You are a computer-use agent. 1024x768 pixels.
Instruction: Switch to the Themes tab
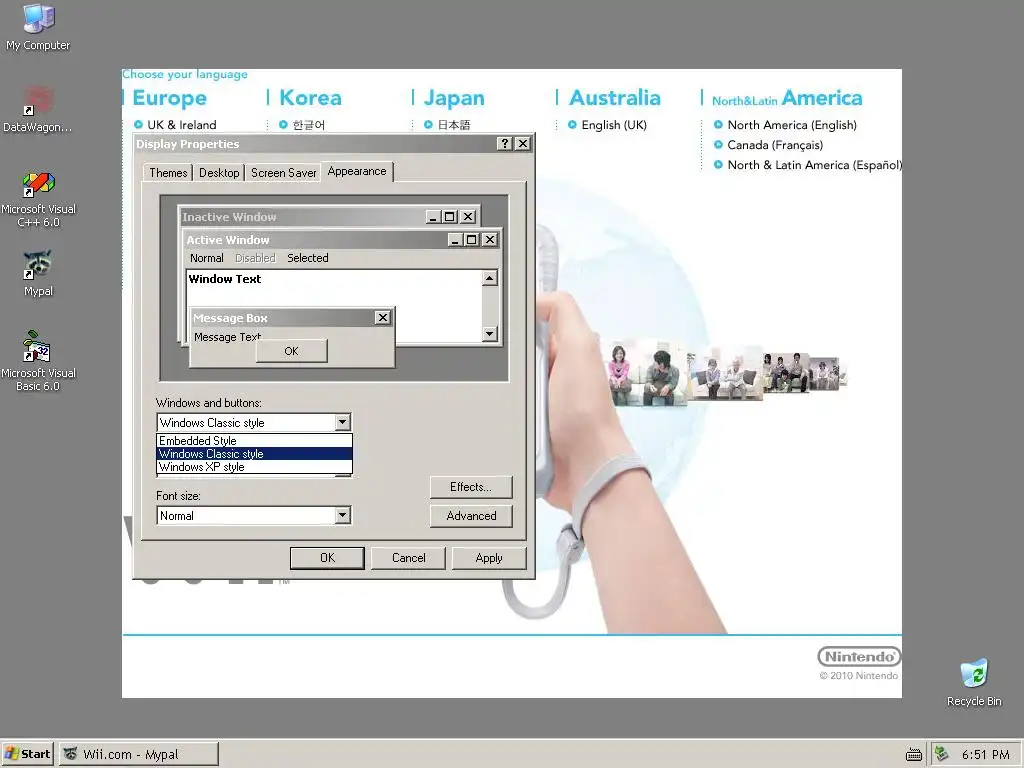[x=168, y=172]
